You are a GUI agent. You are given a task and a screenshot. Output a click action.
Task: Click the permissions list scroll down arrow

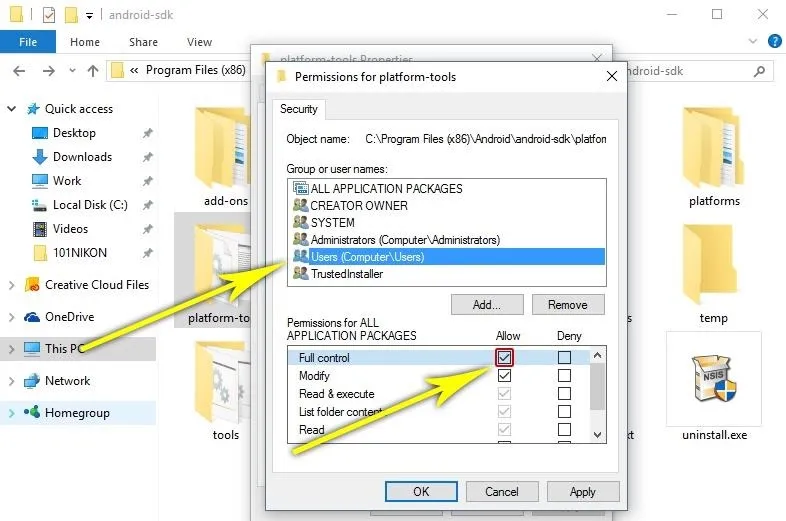598,435
